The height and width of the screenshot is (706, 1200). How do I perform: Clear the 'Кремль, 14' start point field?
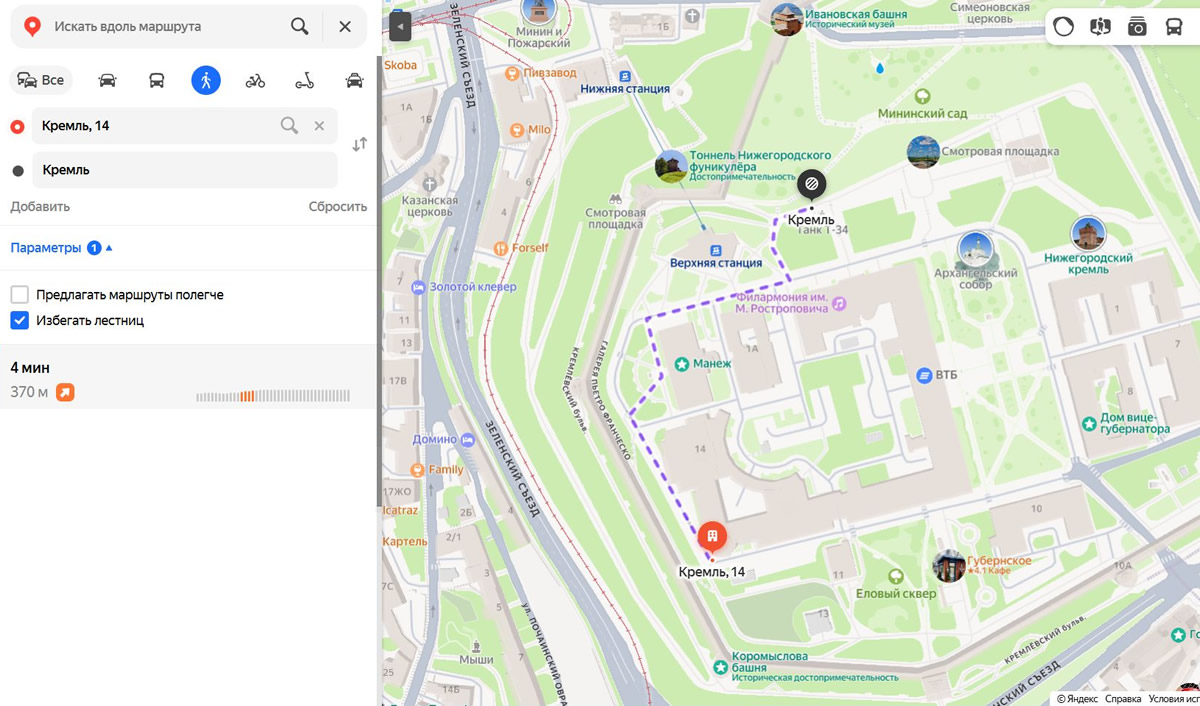[319, 126]
